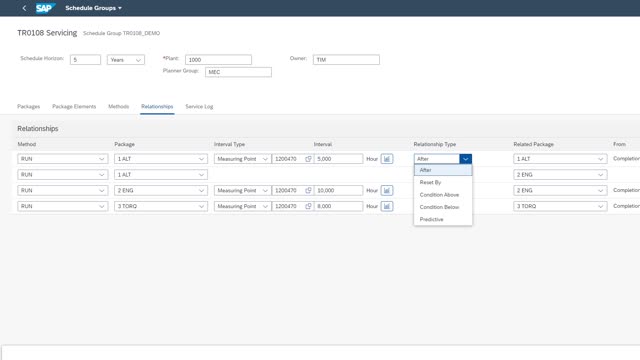Click the Planner Group field
Viewport: 640px width, 360px height.
pyautogui.click(x=238, y=72)
